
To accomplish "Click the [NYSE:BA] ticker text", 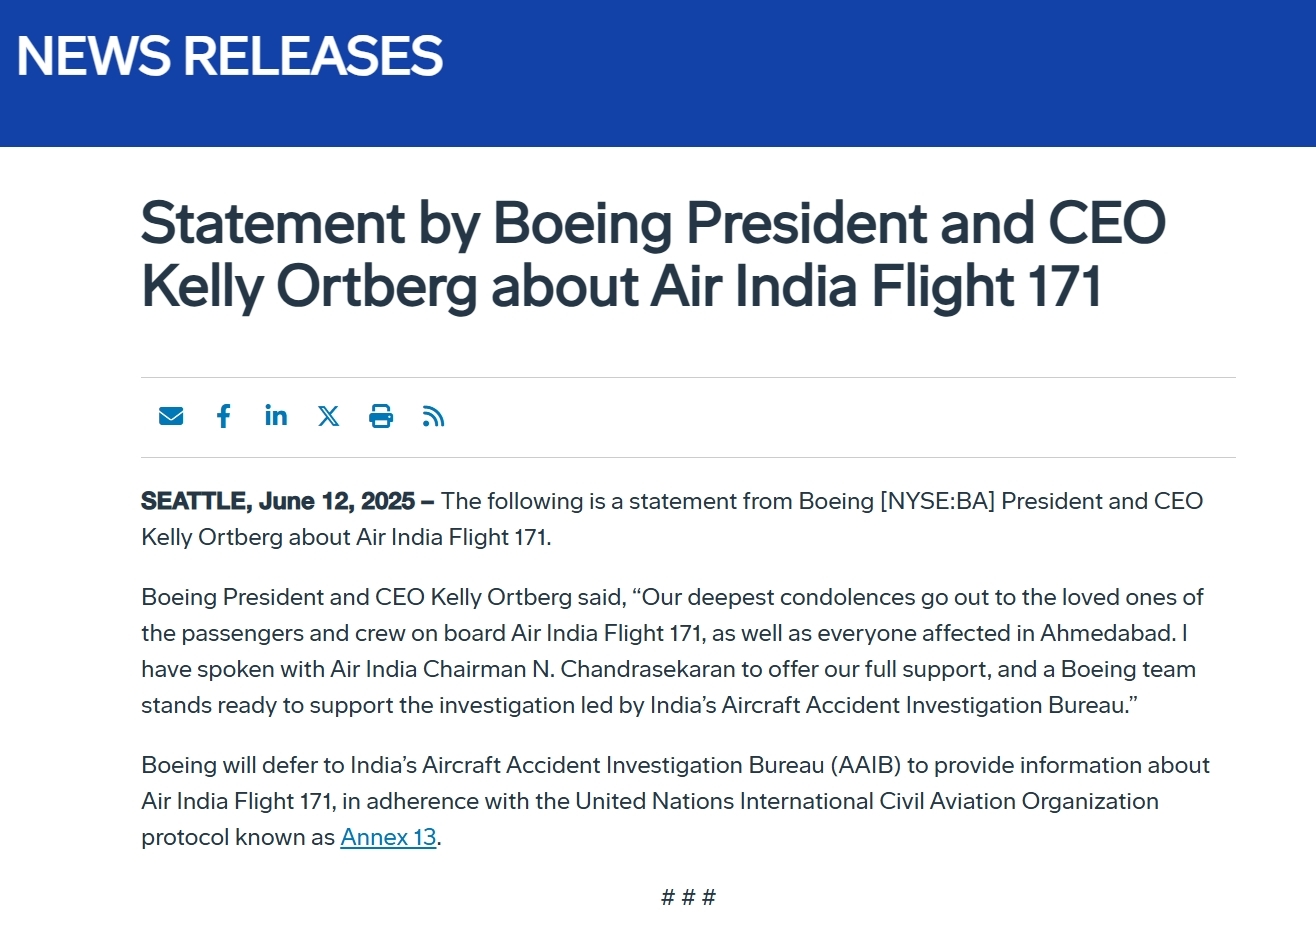I will 937,501.
